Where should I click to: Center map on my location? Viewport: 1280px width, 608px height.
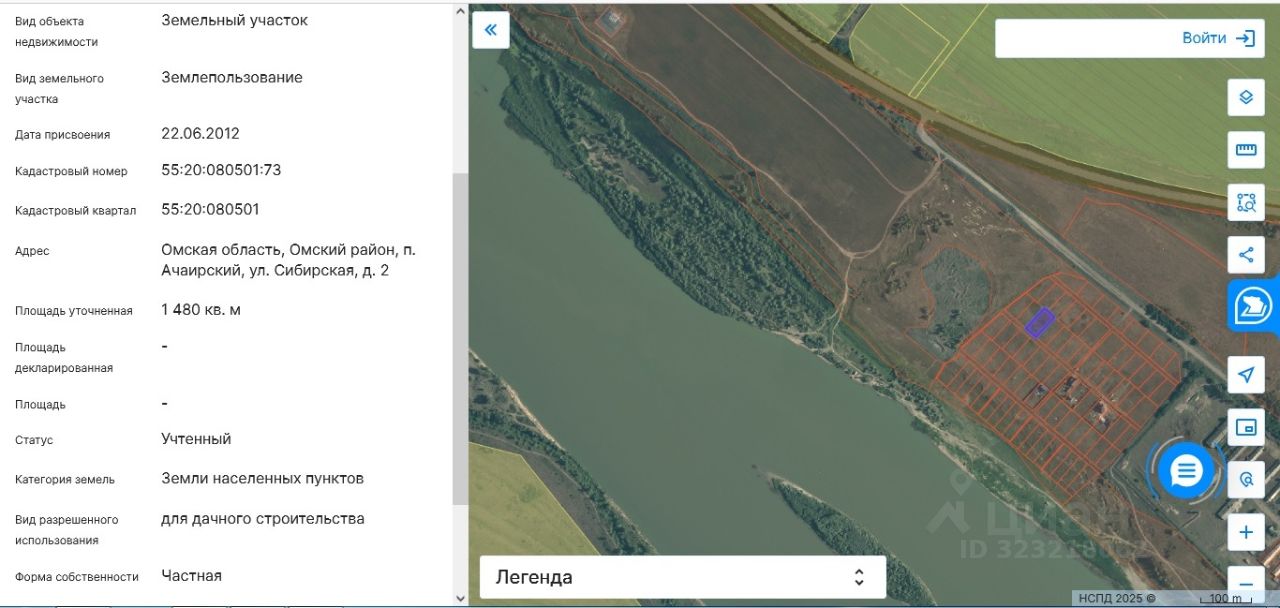1246,375
